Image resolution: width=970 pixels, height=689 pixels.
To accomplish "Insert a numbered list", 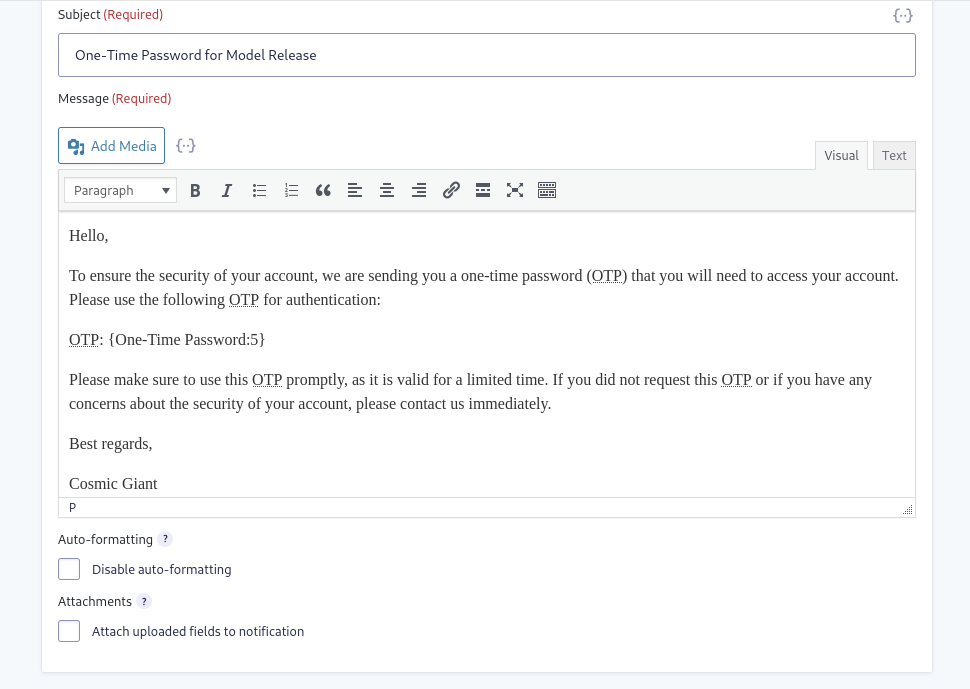I will tap(291, 190).
